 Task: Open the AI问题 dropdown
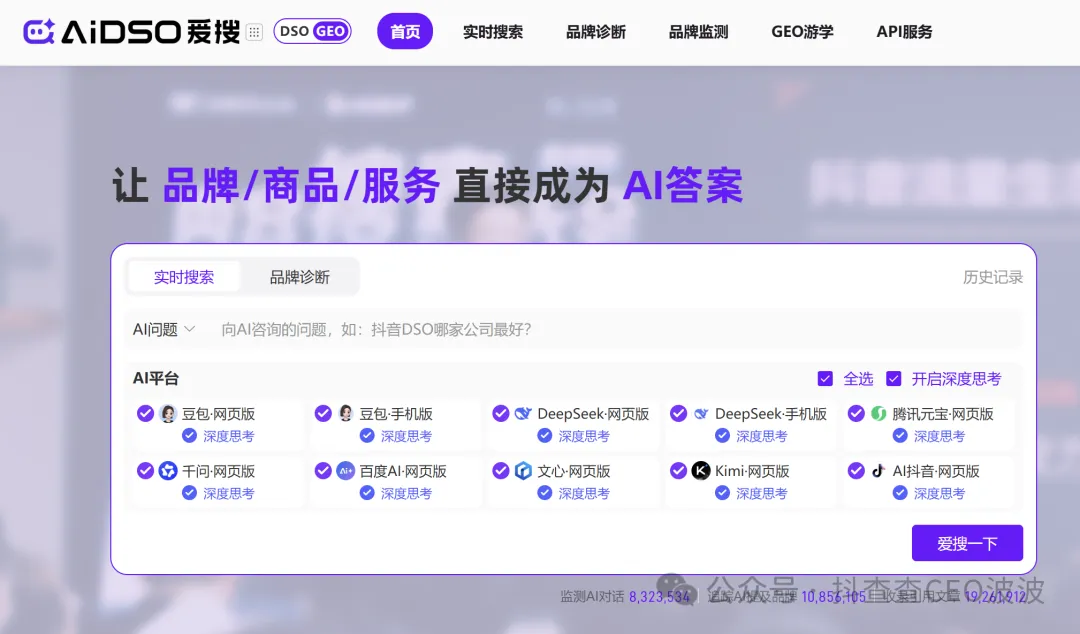pyautogui.click(x=162, y=329)
